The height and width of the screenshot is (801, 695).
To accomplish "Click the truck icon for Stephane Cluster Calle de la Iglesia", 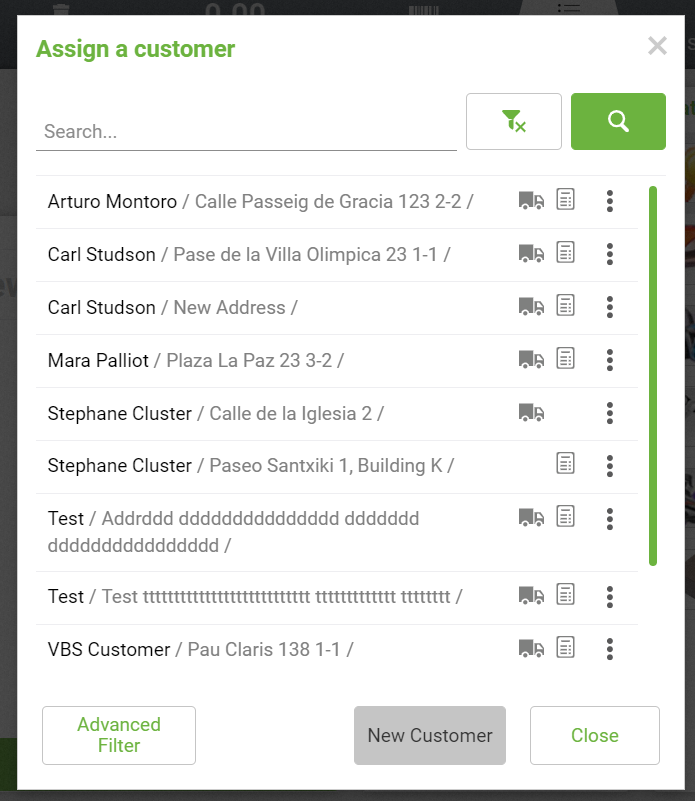I will pyautogui.click(x=531, y=412).
